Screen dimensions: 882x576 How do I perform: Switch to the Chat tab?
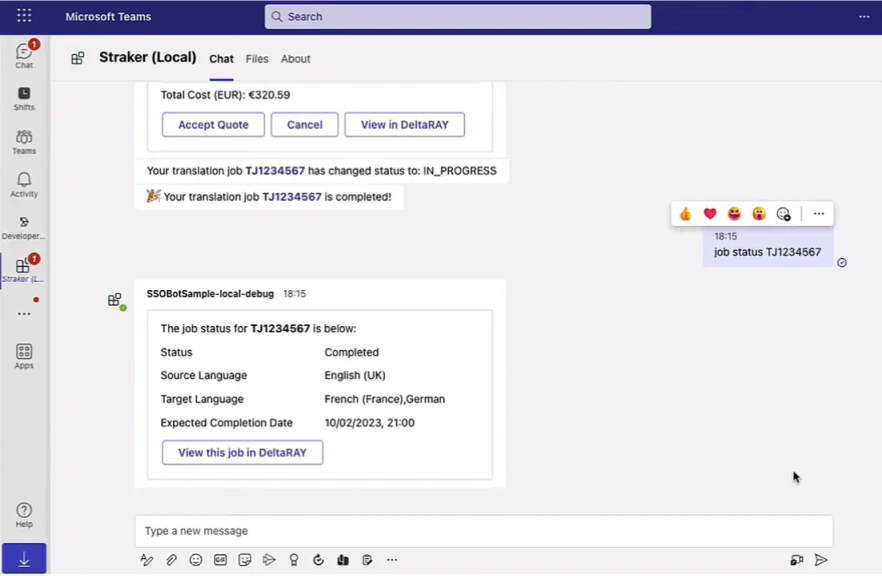[x=222, y=59]
